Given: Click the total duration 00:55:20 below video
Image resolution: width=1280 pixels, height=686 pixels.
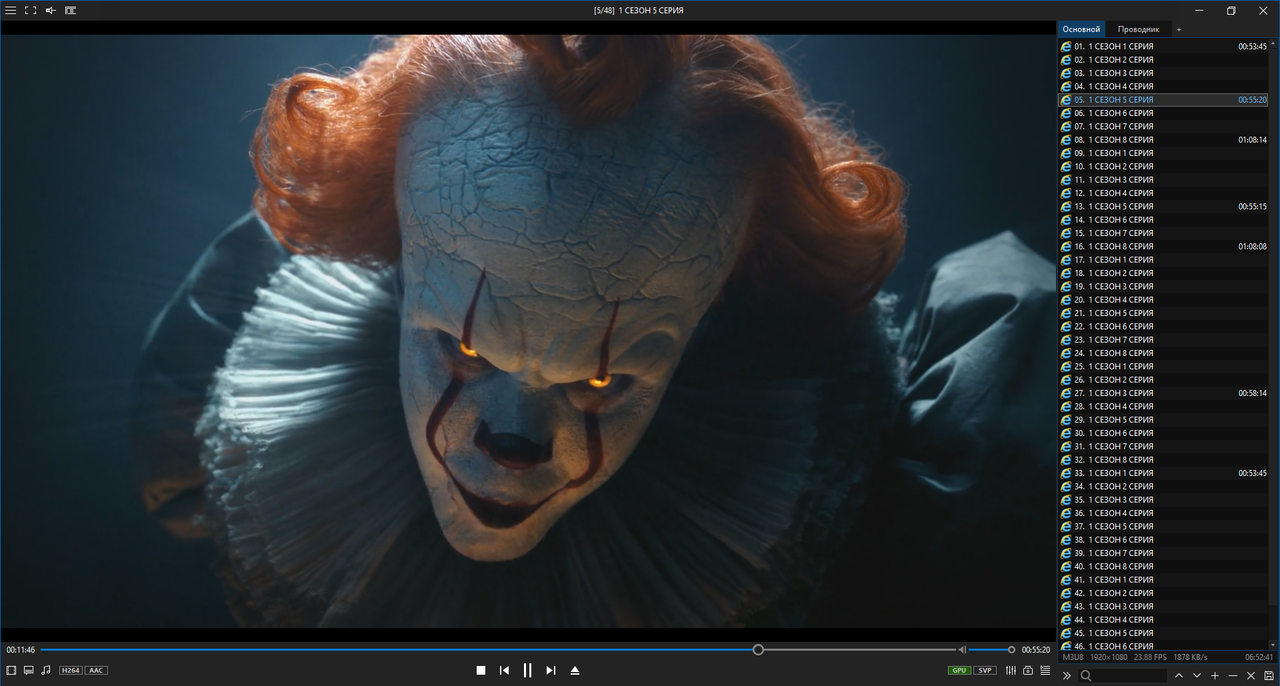Looking at the screenshot, I should 1035,650.
